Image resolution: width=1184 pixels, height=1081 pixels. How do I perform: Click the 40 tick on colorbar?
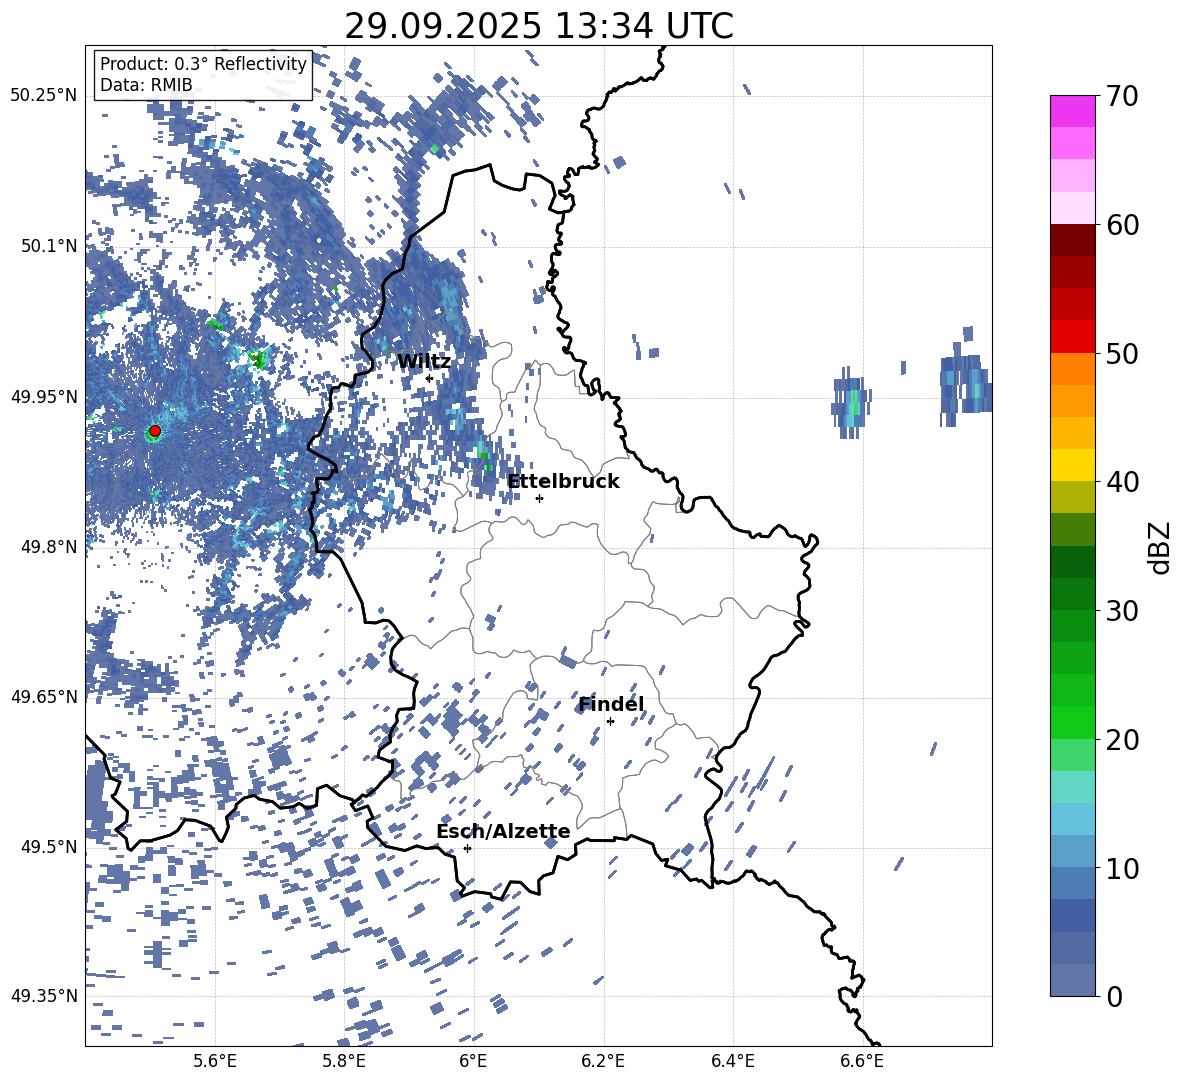point(1122,482)
